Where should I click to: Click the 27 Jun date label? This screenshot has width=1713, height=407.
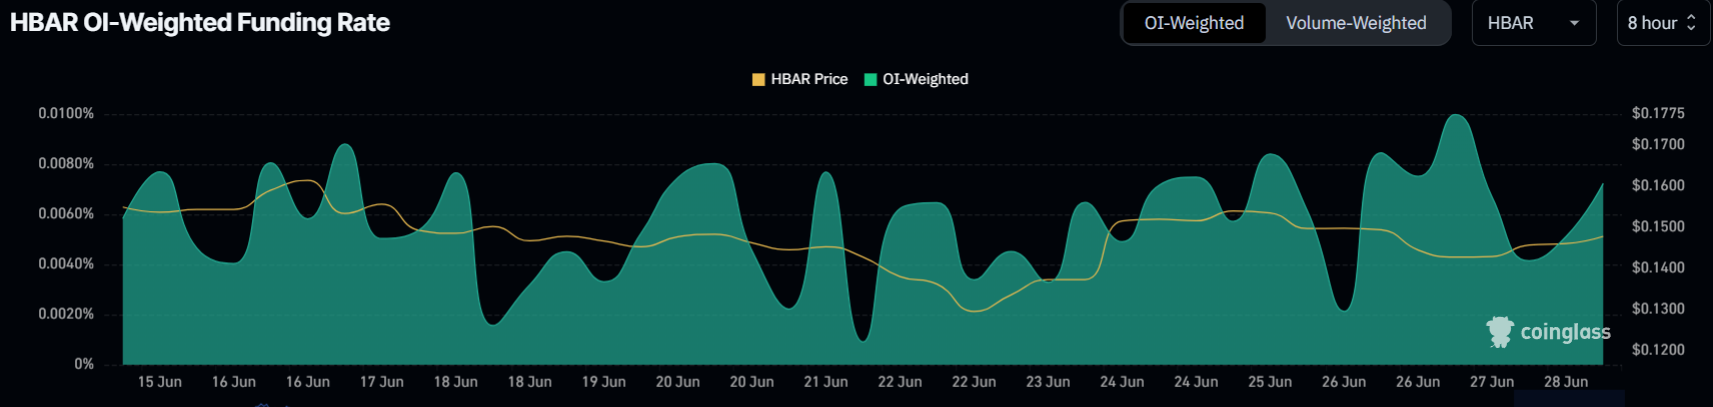pyautogui.click(x=1492, y=382)
